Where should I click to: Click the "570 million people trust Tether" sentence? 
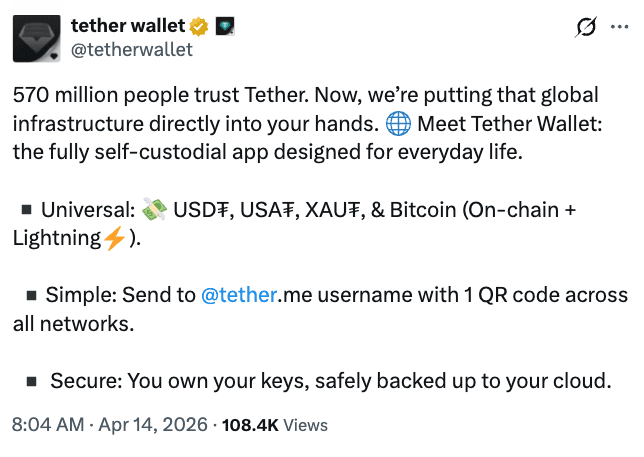[160, 96]
